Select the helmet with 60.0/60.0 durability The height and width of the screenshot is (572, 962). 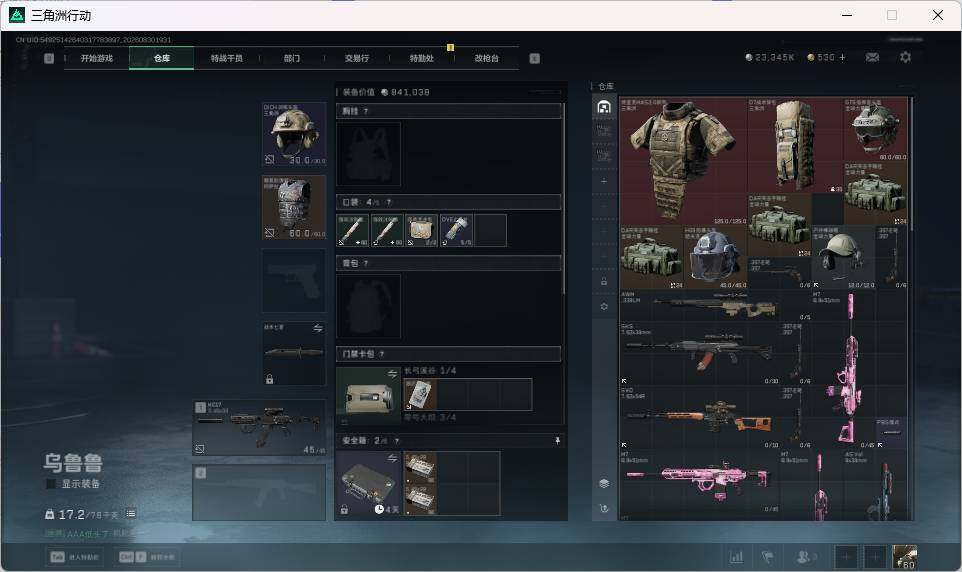pos(875,129)
